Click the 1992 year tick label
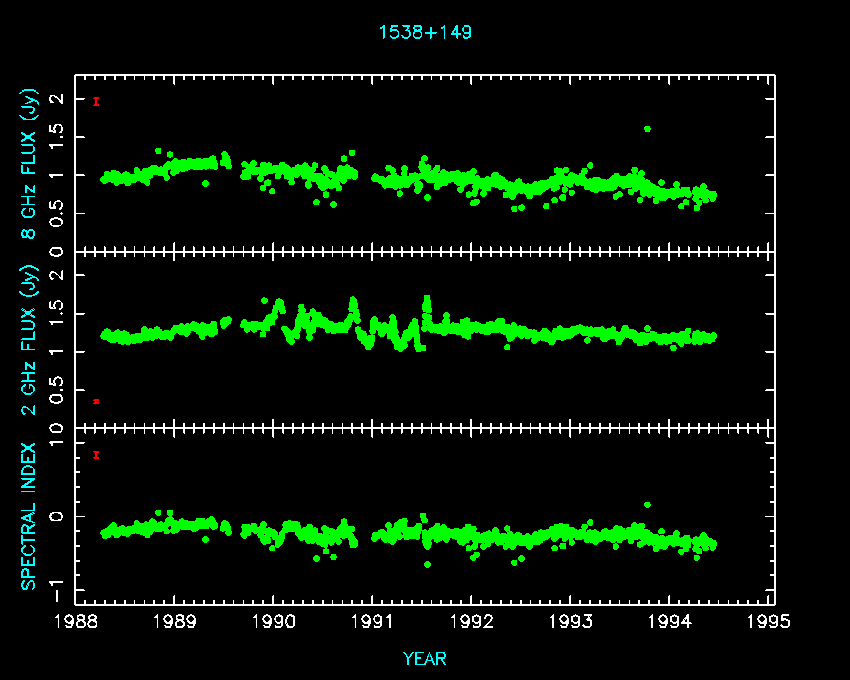This screenshot has height=680, width=850. (x=473, y=621)
